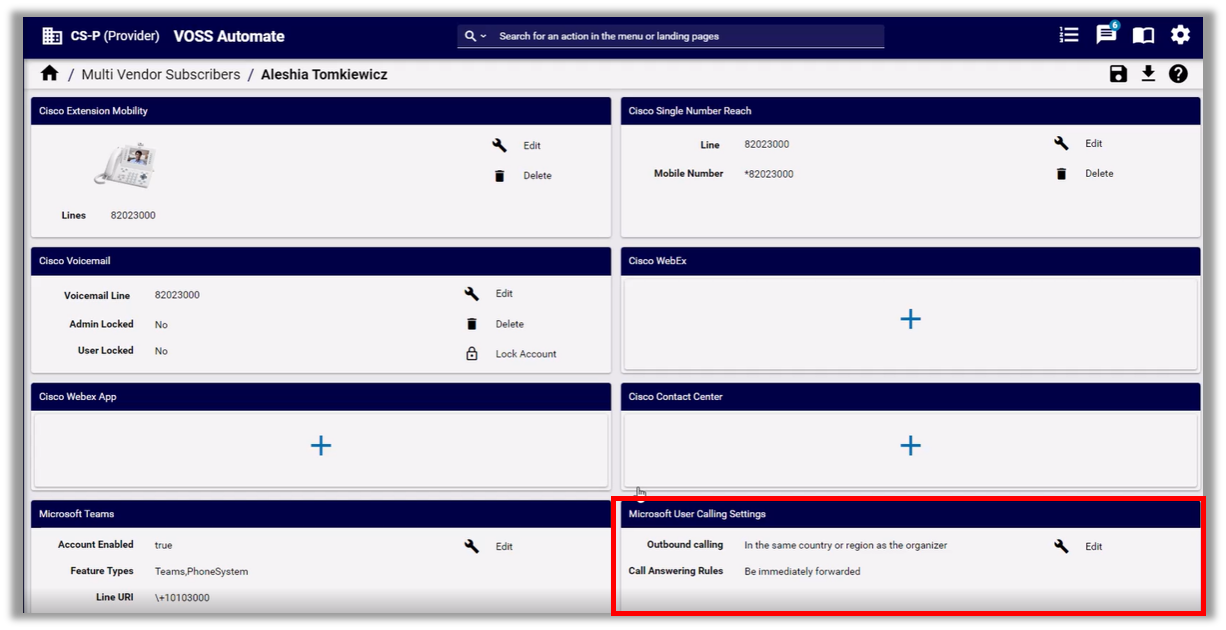Open the documentation book icon
The width and height of the screenshot is (1226, 630).
(1142, 34)
